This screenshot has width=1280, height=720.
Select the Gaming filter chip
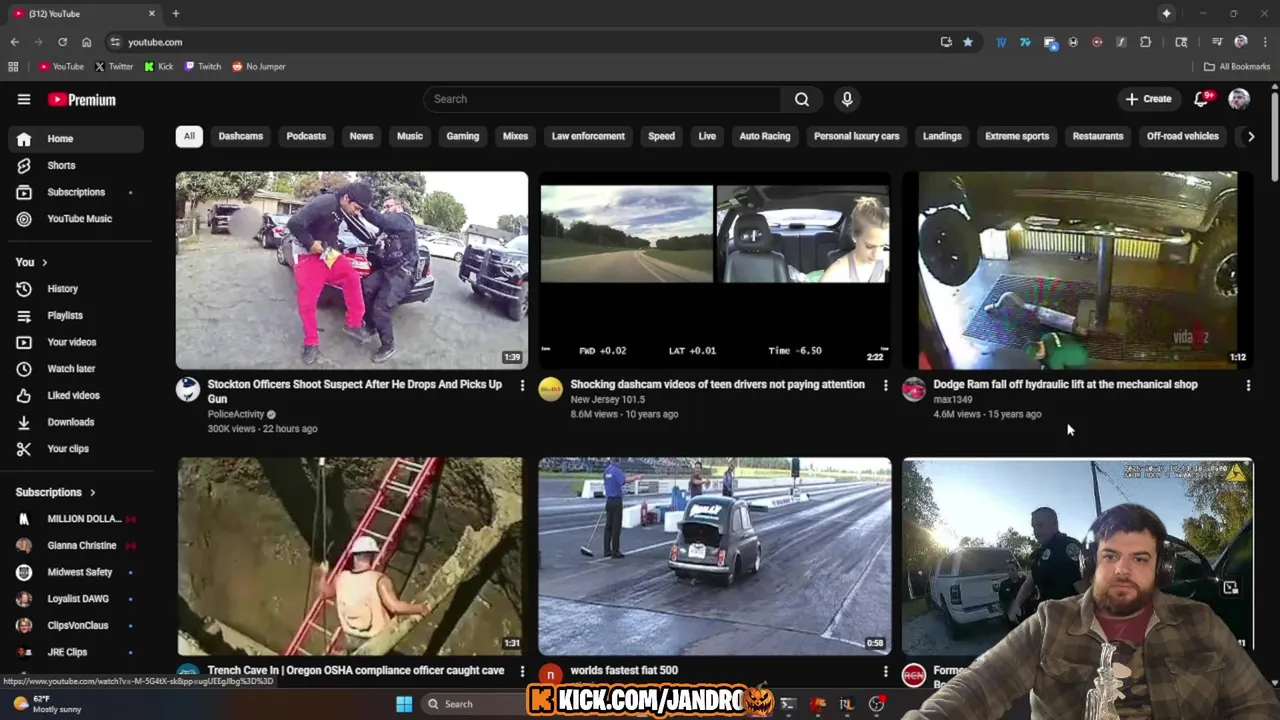point(463,136)
